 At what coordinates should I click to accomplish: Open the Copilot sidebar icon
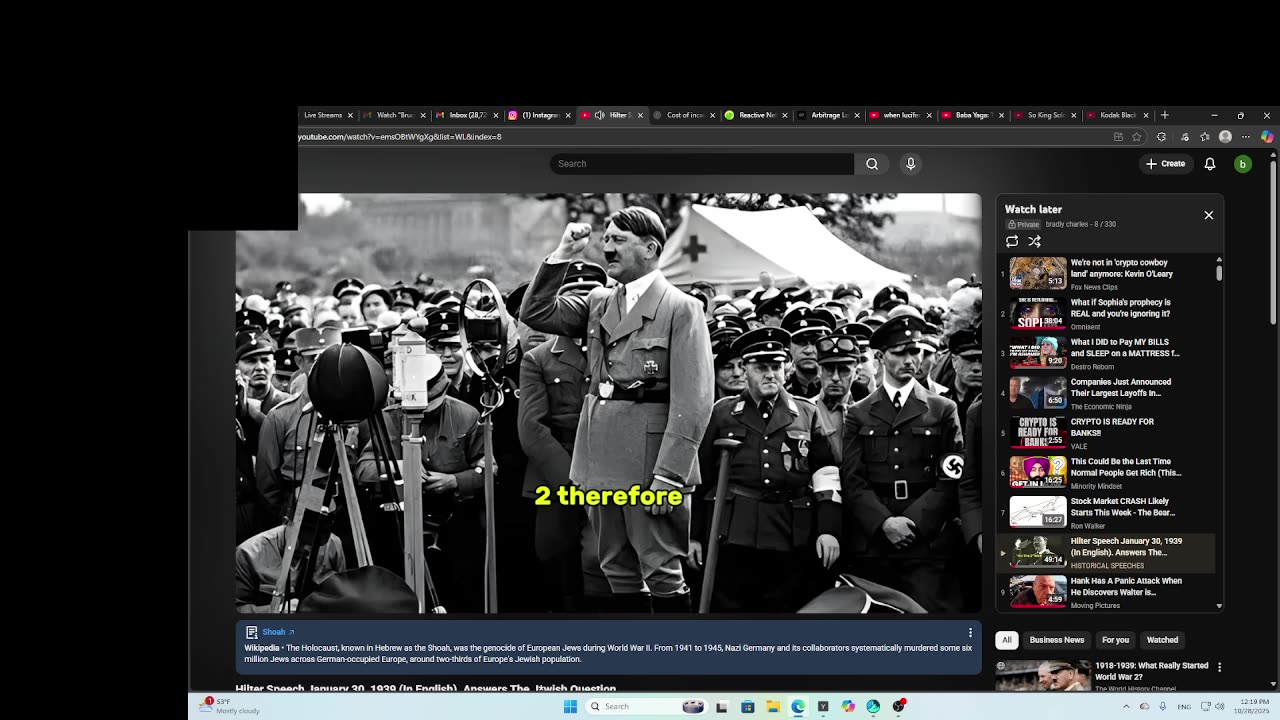pyautogui.click(x=1267, y=137)
